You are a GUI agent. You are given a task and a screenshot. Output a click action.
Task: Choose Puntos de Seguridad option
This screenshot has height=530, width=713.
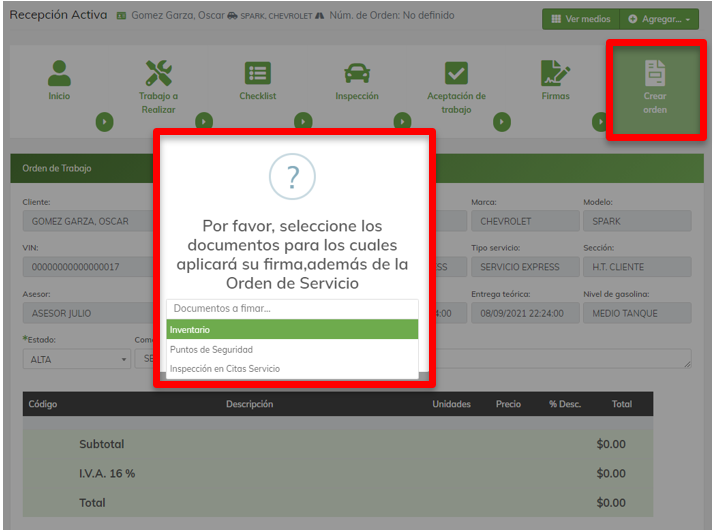point(291,350)
